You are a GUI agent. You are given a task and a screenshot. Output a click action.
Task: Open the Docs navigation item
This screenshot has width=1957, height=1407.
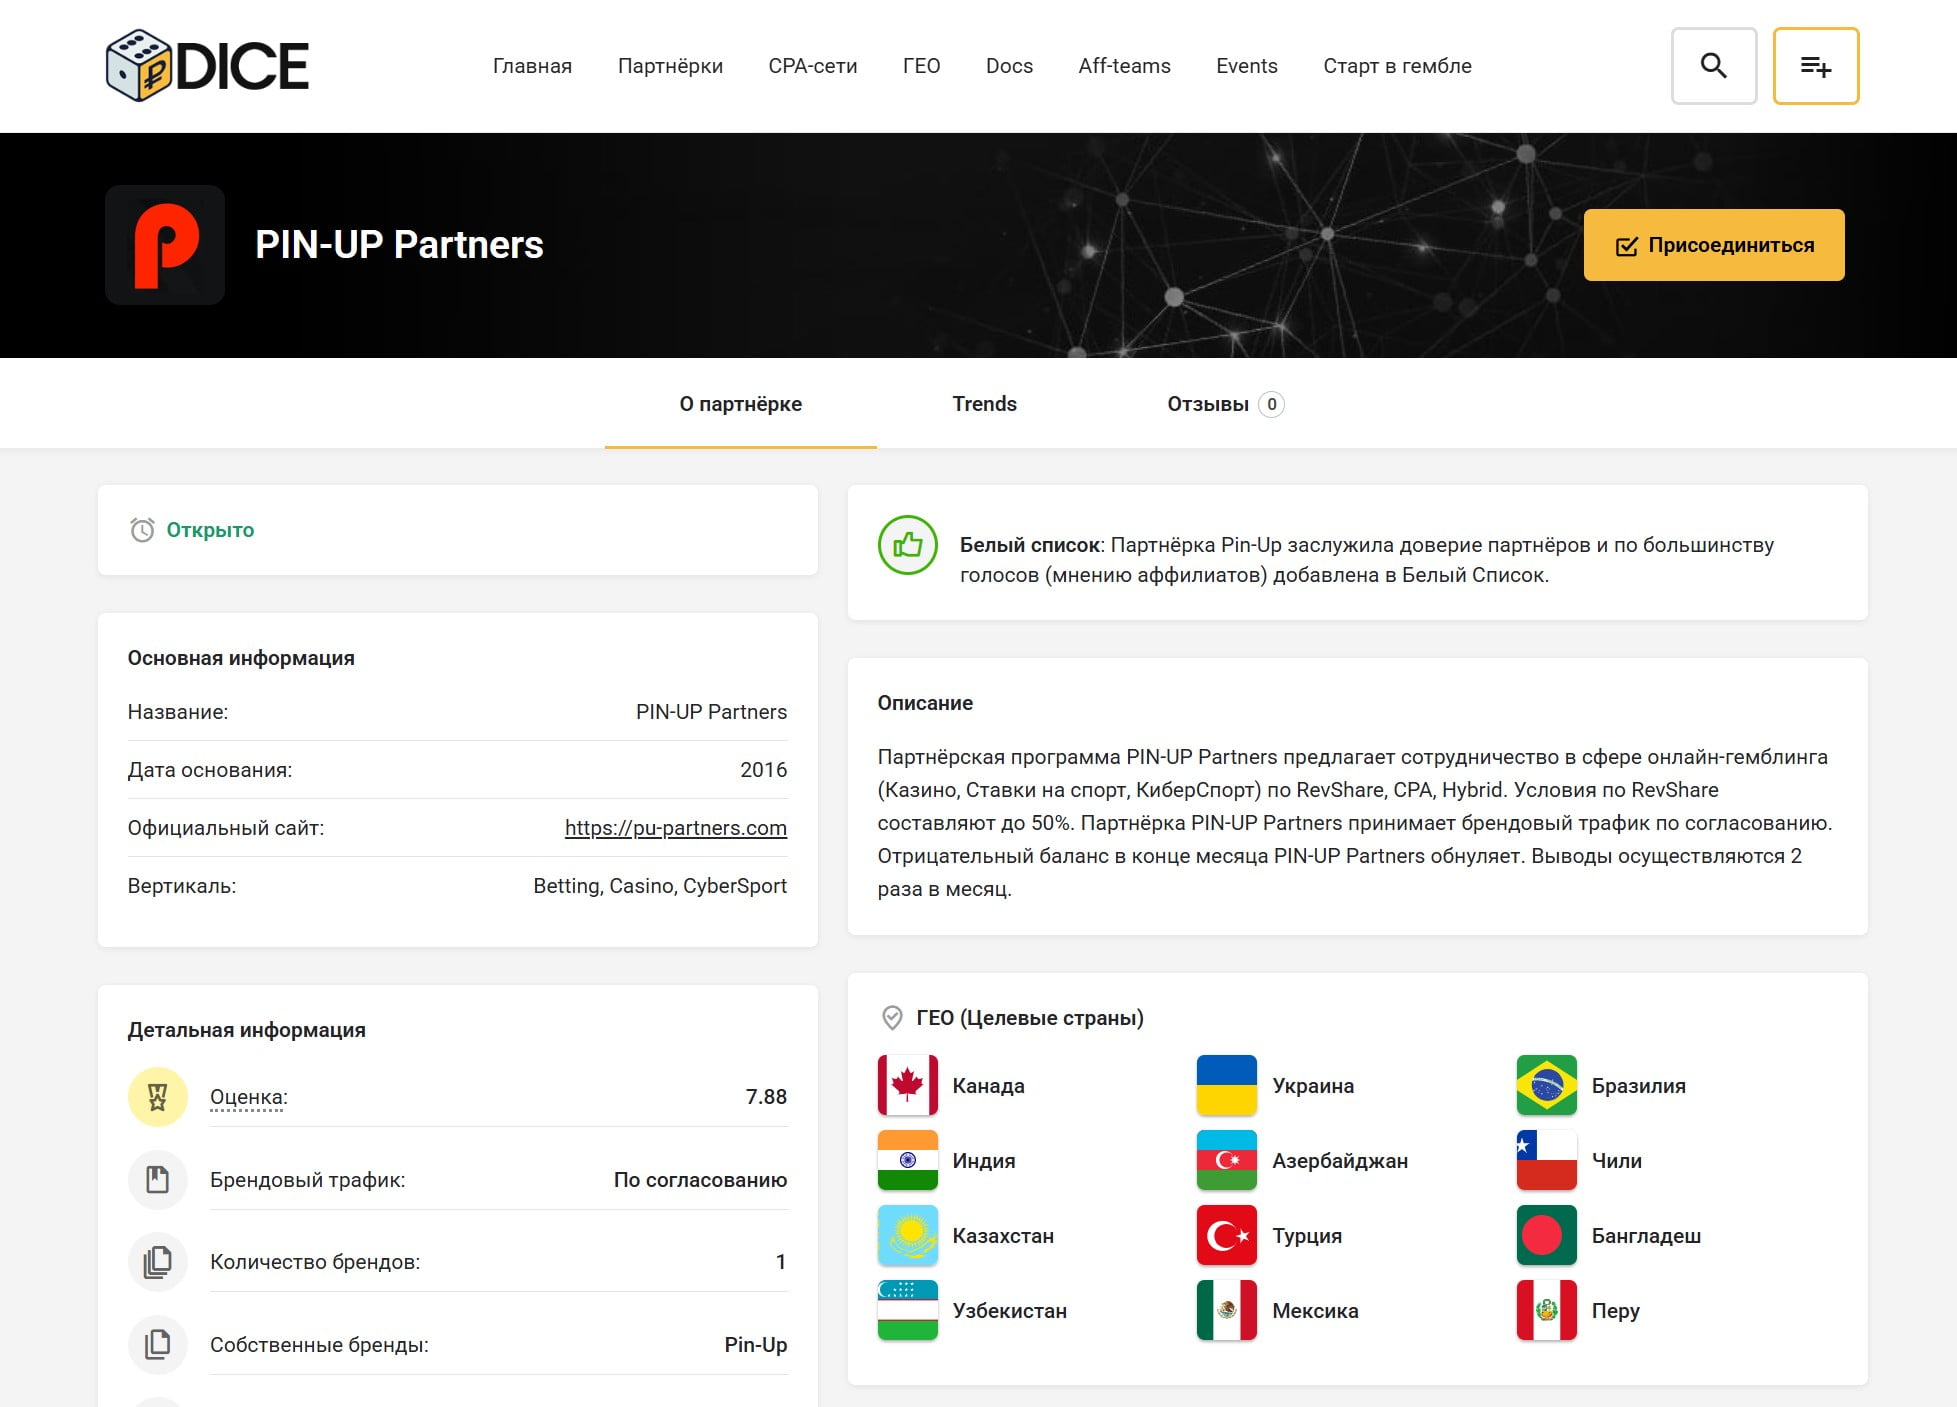[x=1009, y=66]
